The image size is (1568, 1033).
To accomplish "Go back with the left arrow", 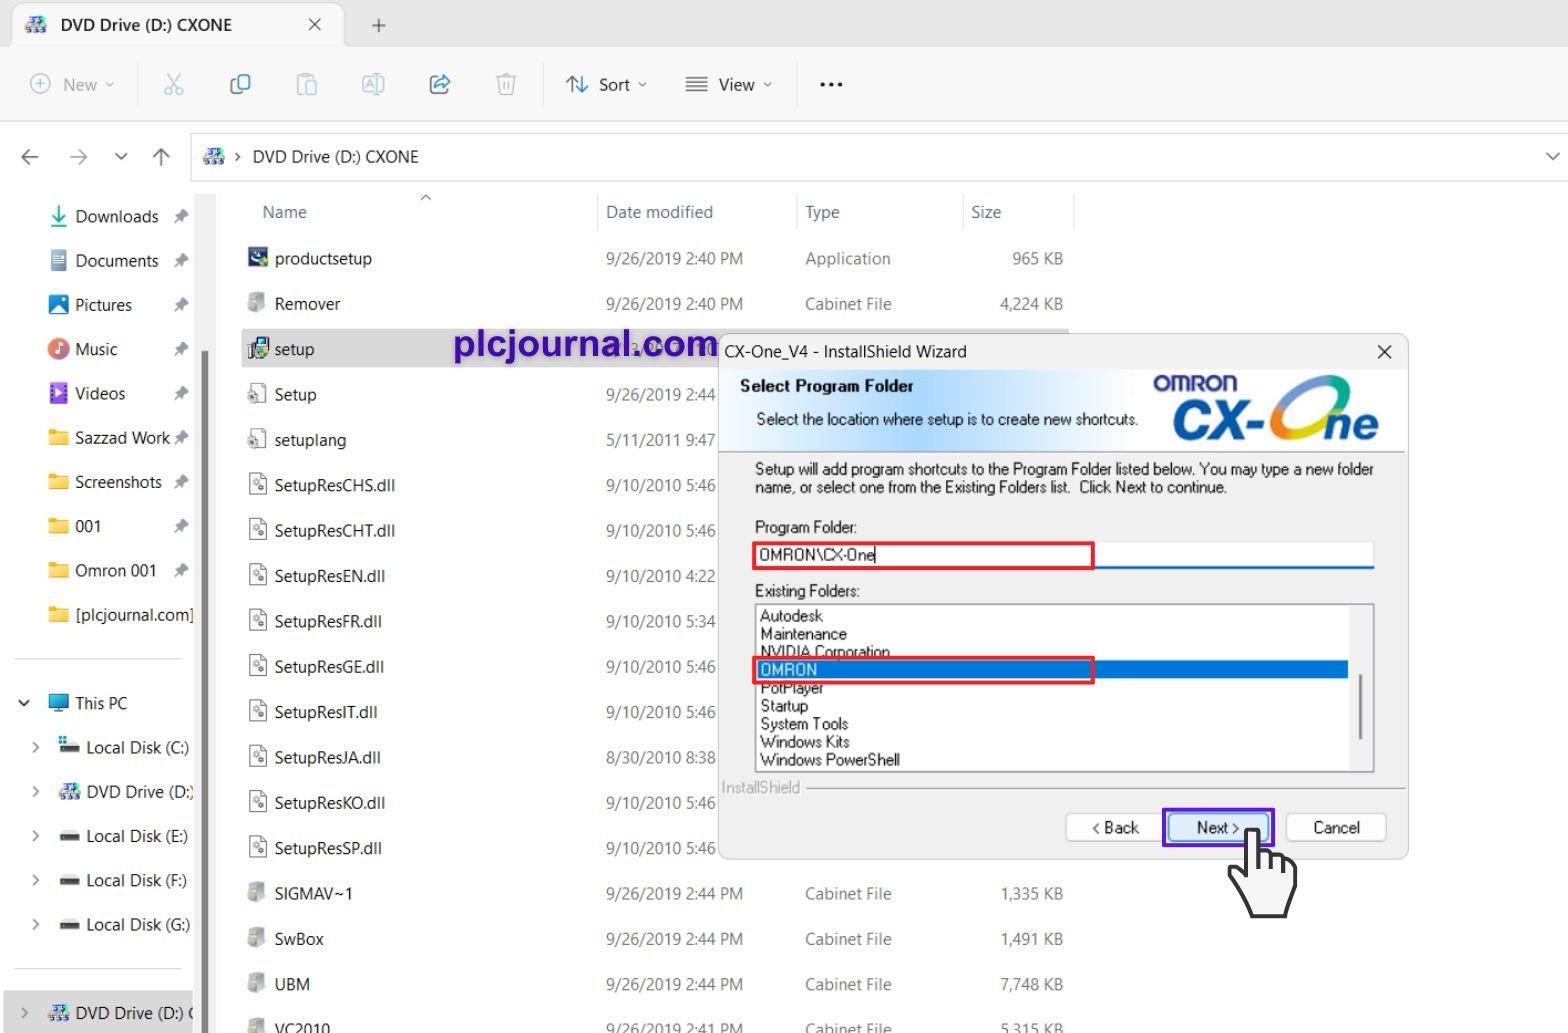I will tap(30, 157).
